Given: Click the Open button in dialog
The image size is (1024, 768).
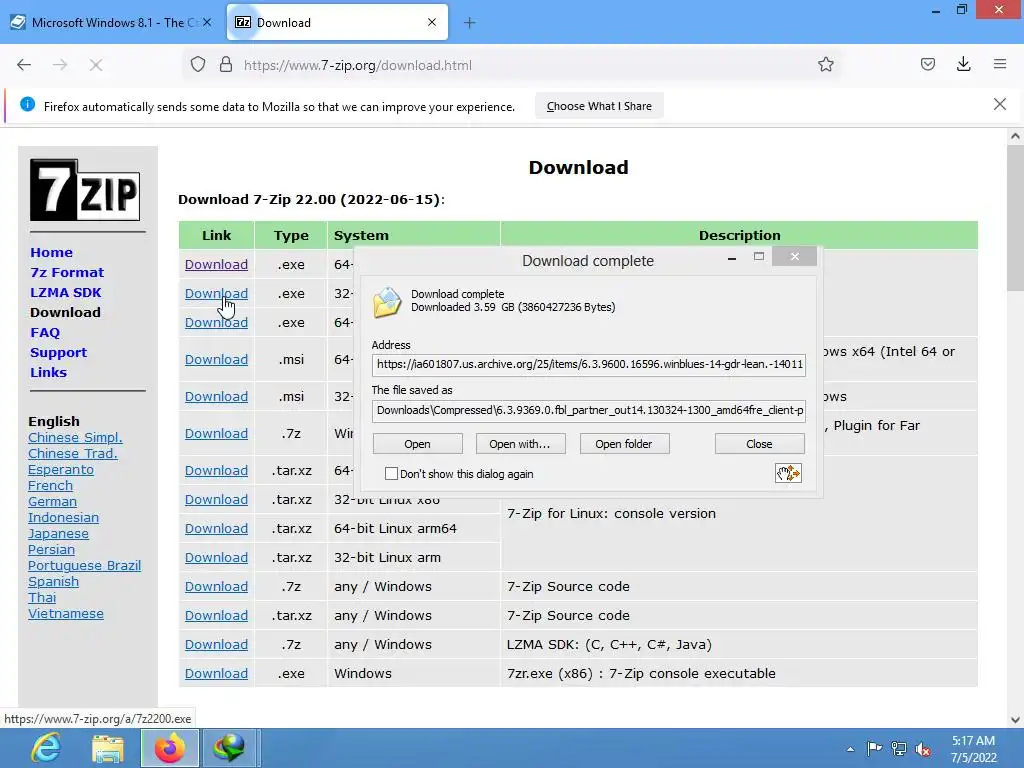Looking at the screenshot, I should click(x=417, y=444).
